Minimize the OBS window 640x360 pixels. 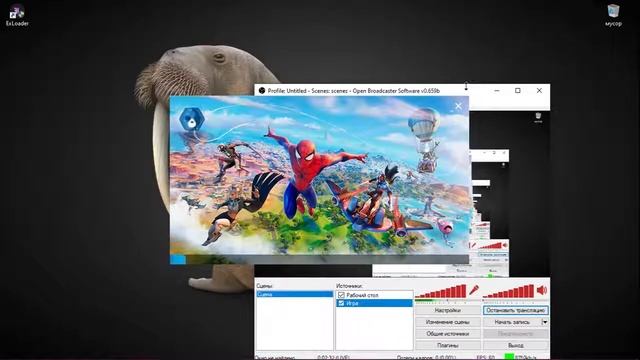point(497,91)
